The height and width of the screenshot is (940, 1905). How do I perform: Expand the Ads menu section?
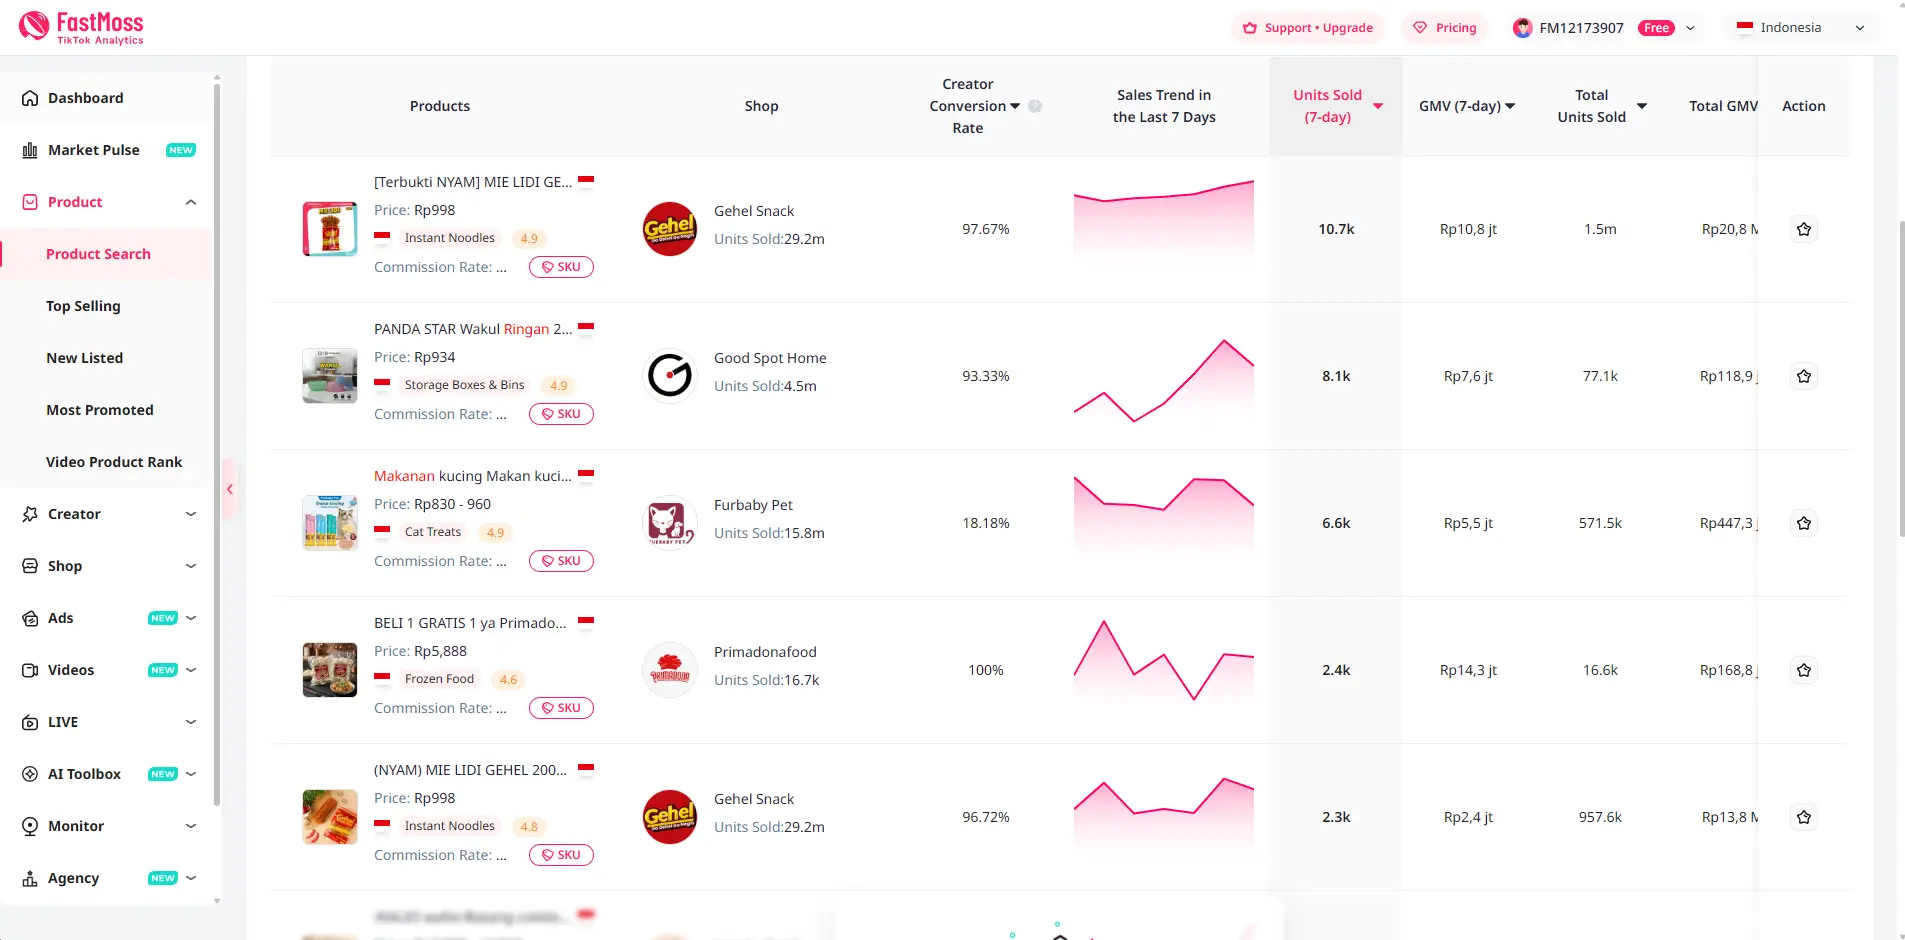191,618
